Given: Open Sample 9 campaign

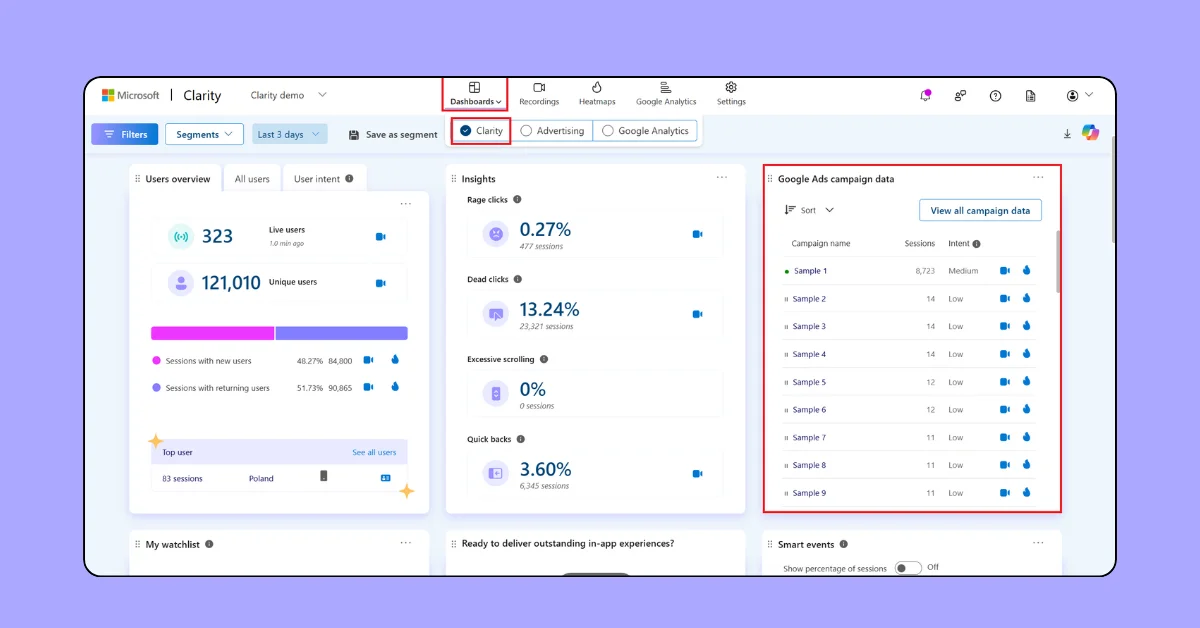Looking at the screenshot, I should coord(809,493).
